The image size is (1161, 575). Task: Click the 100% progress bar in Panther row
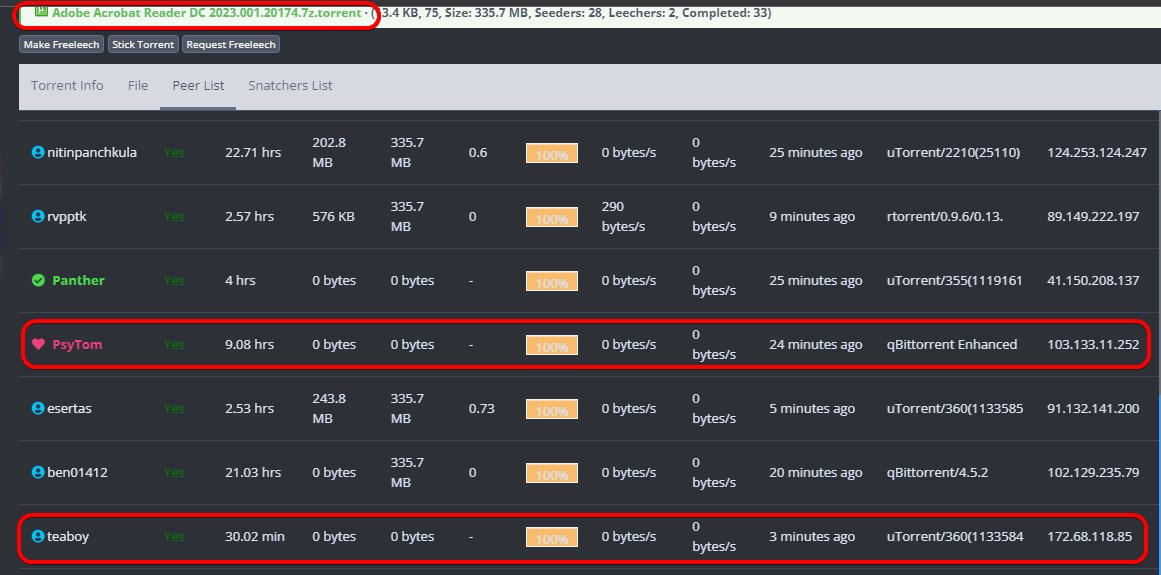click(x=552, y=281)
